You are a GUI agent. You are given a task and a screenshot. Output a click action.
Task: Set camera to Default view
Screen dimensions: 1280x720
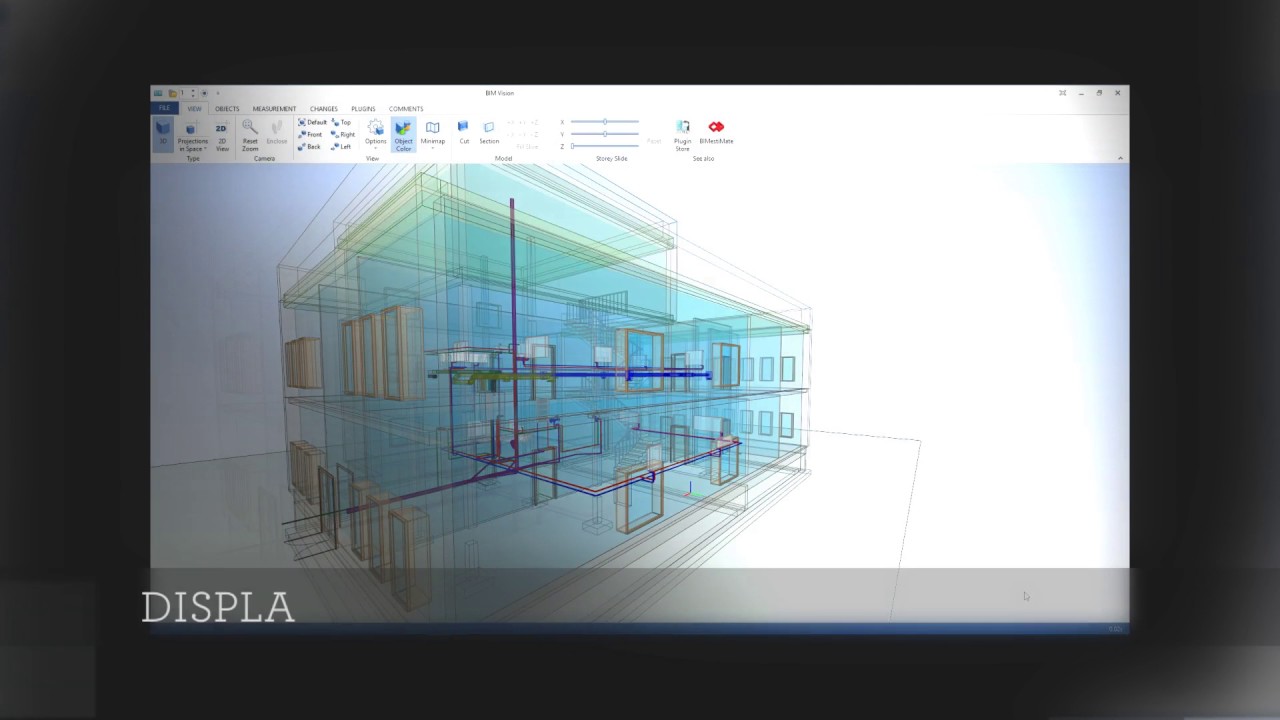pos(313,122)
